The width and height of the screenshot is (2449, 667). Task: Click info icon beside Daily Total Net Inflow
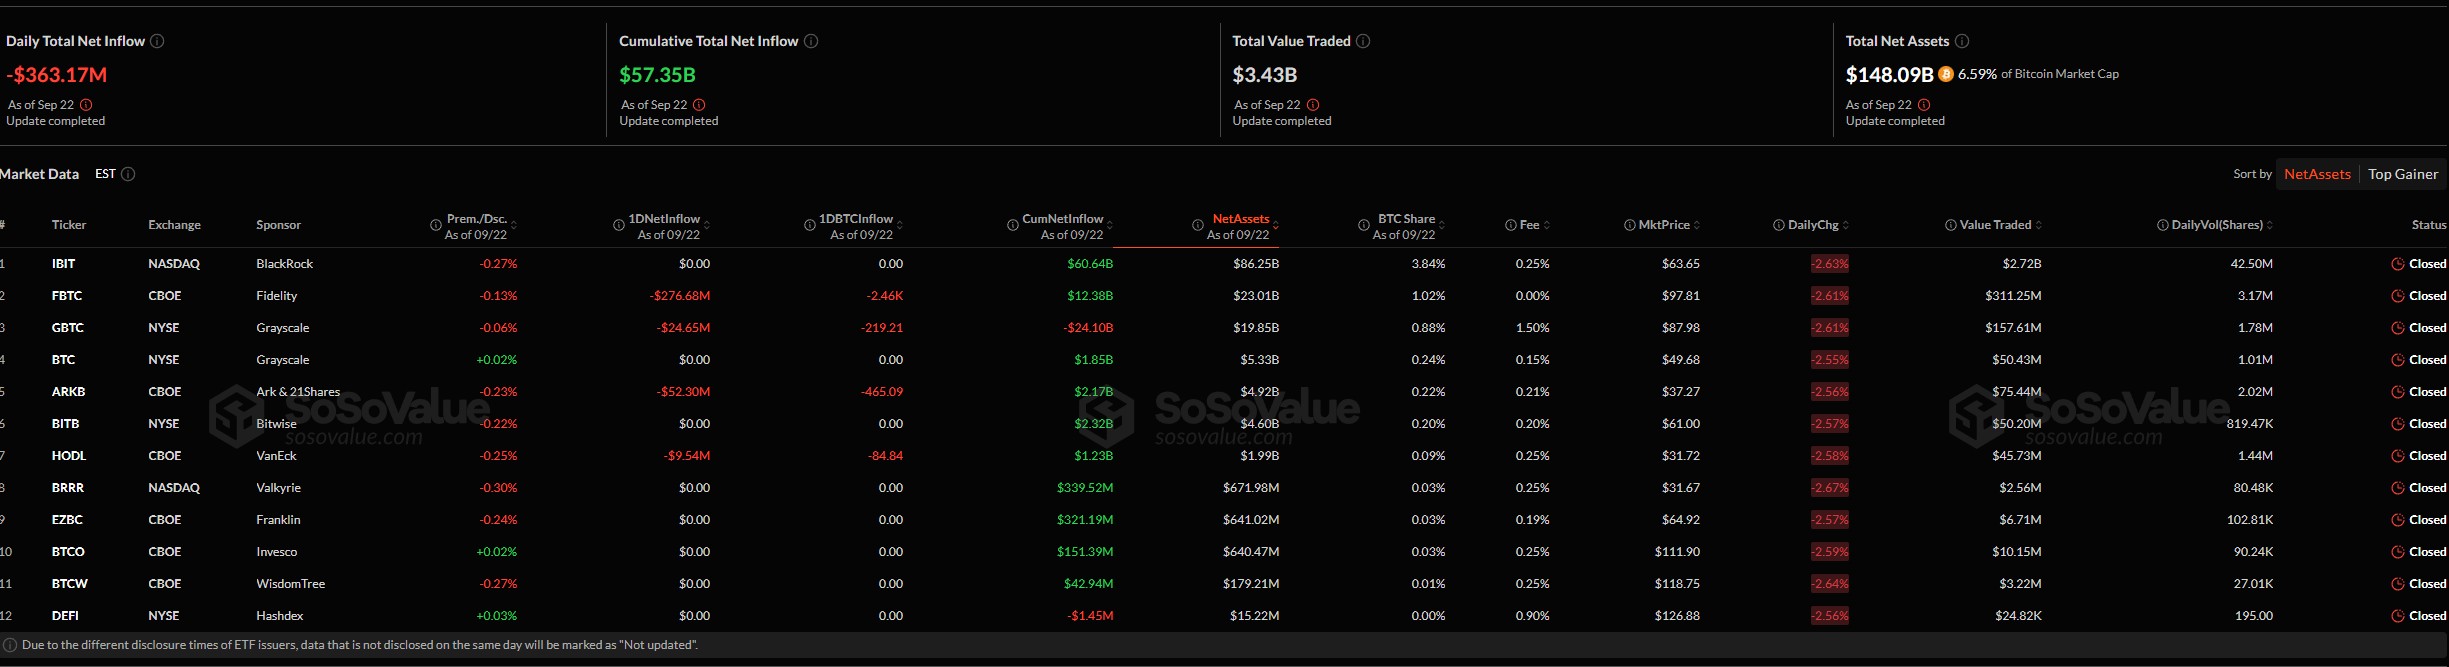157,41
